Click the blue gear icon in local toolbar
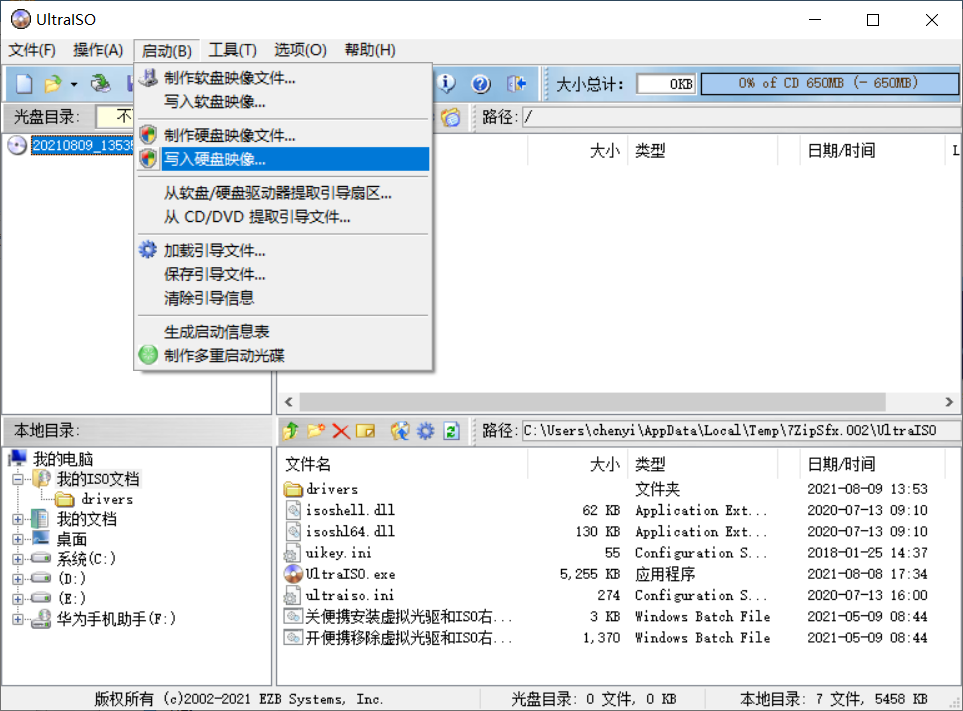963x711 pixels. tap(426, 431)
